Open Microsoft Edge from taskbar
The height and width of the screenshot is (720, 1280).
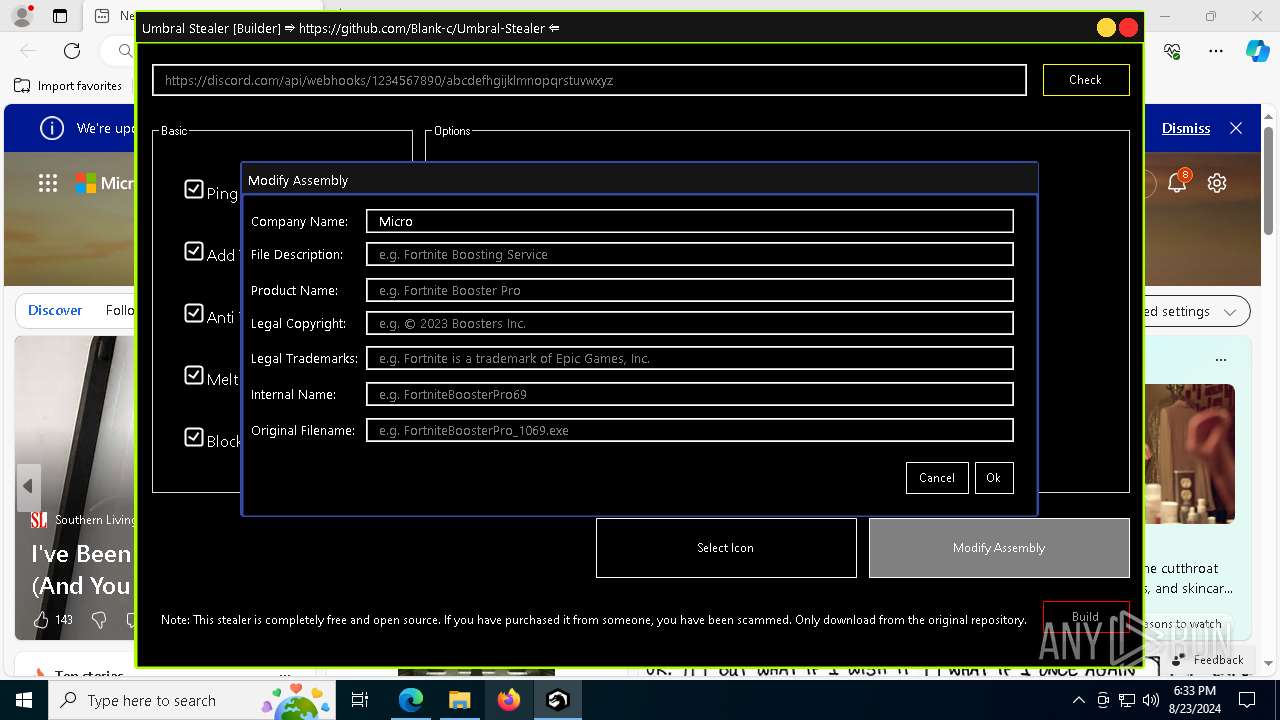(411, 700)
